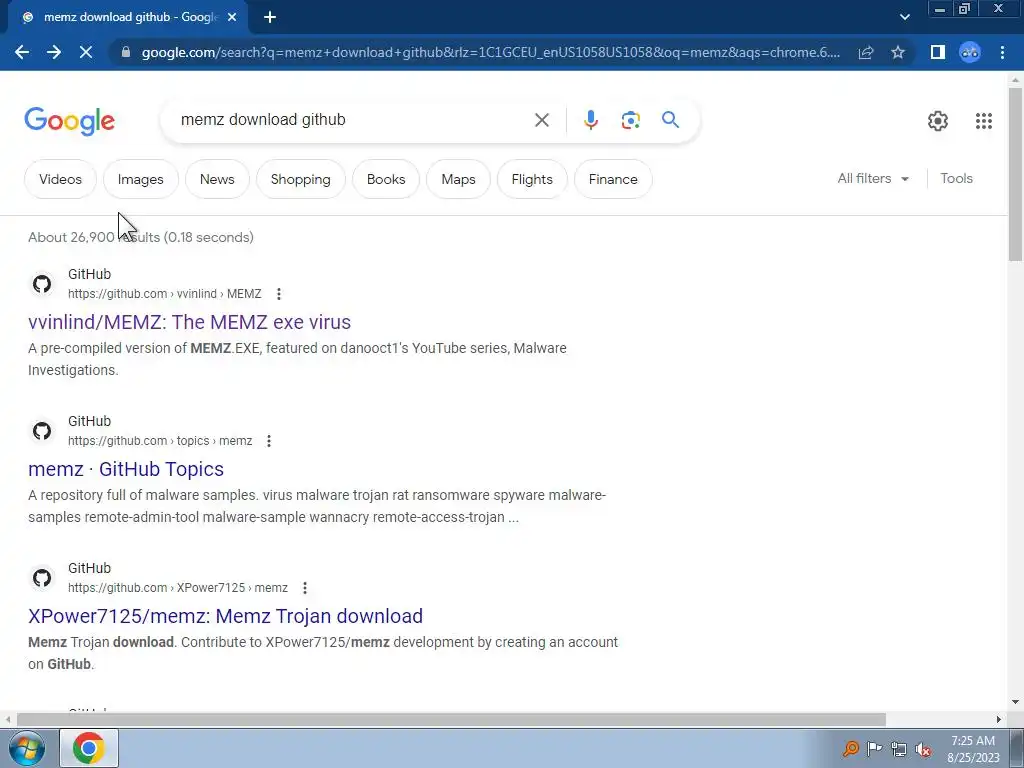Open vvinlind/MEMZ: The MEMZ exe virus result

pyautogui.click(x=189, y=322)
